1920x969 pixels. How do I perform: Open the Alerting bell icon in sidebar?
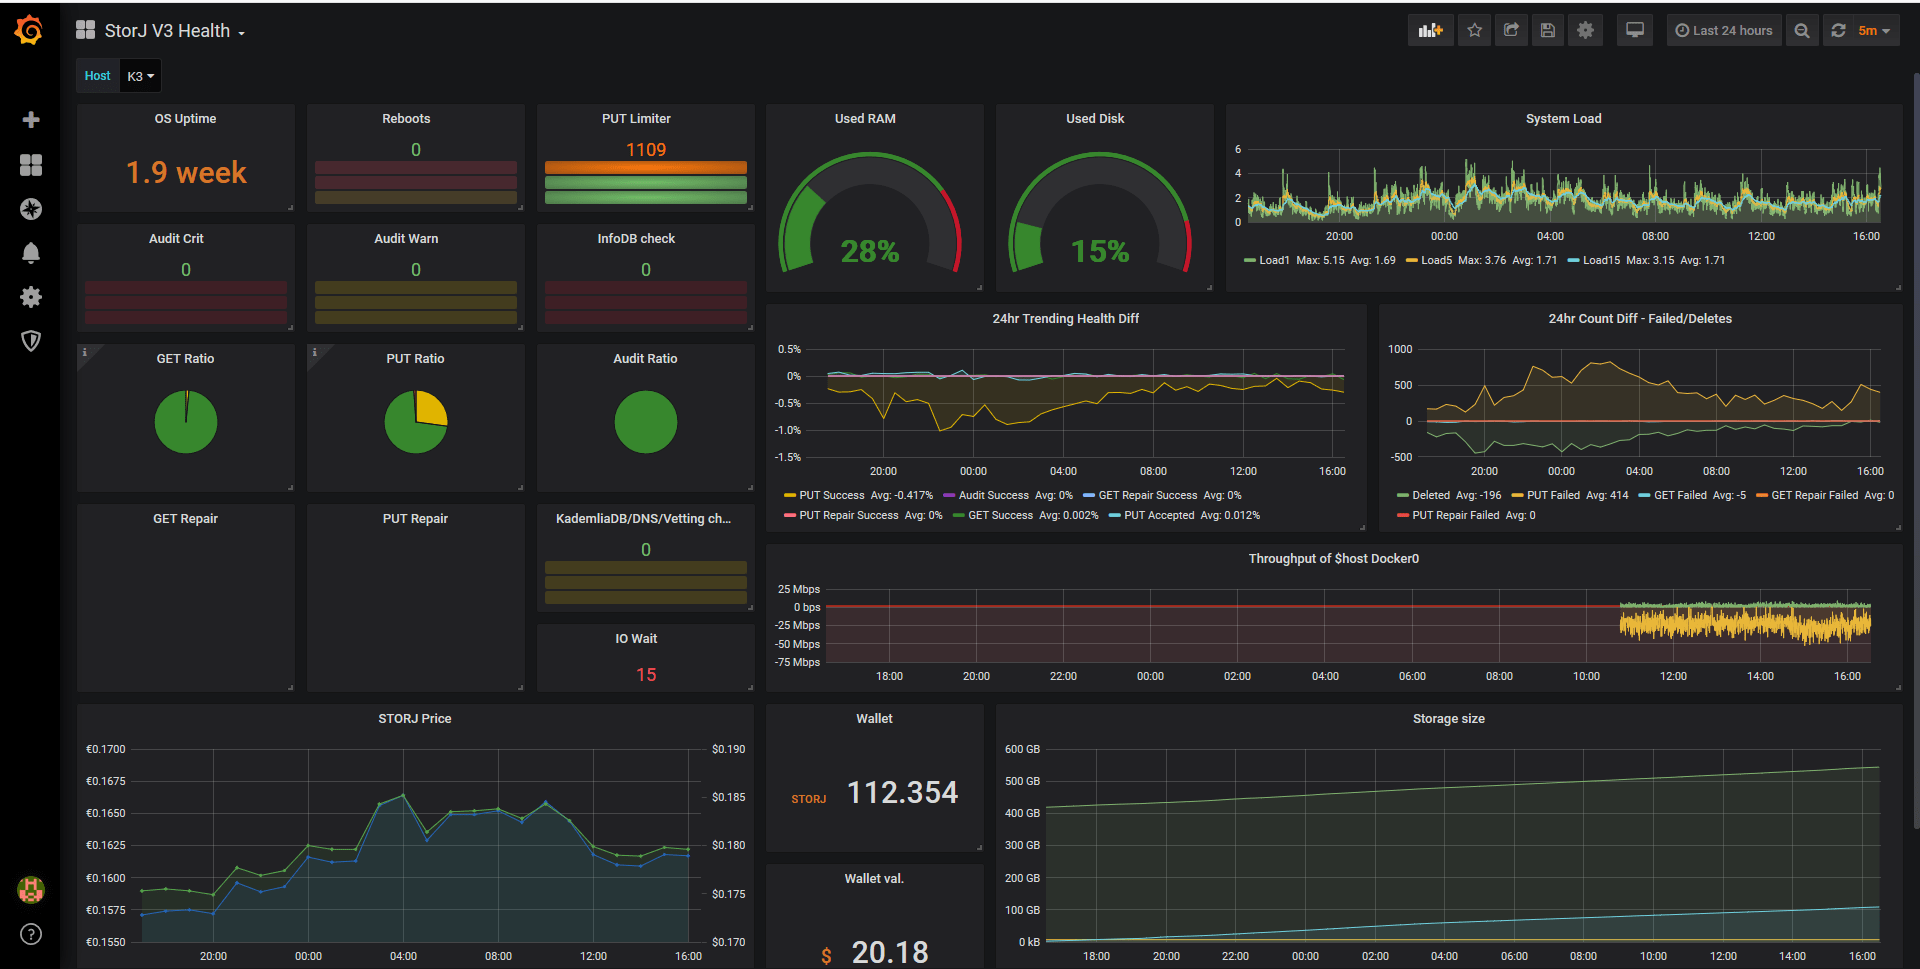pyautogui.click(x=31, y=253)
